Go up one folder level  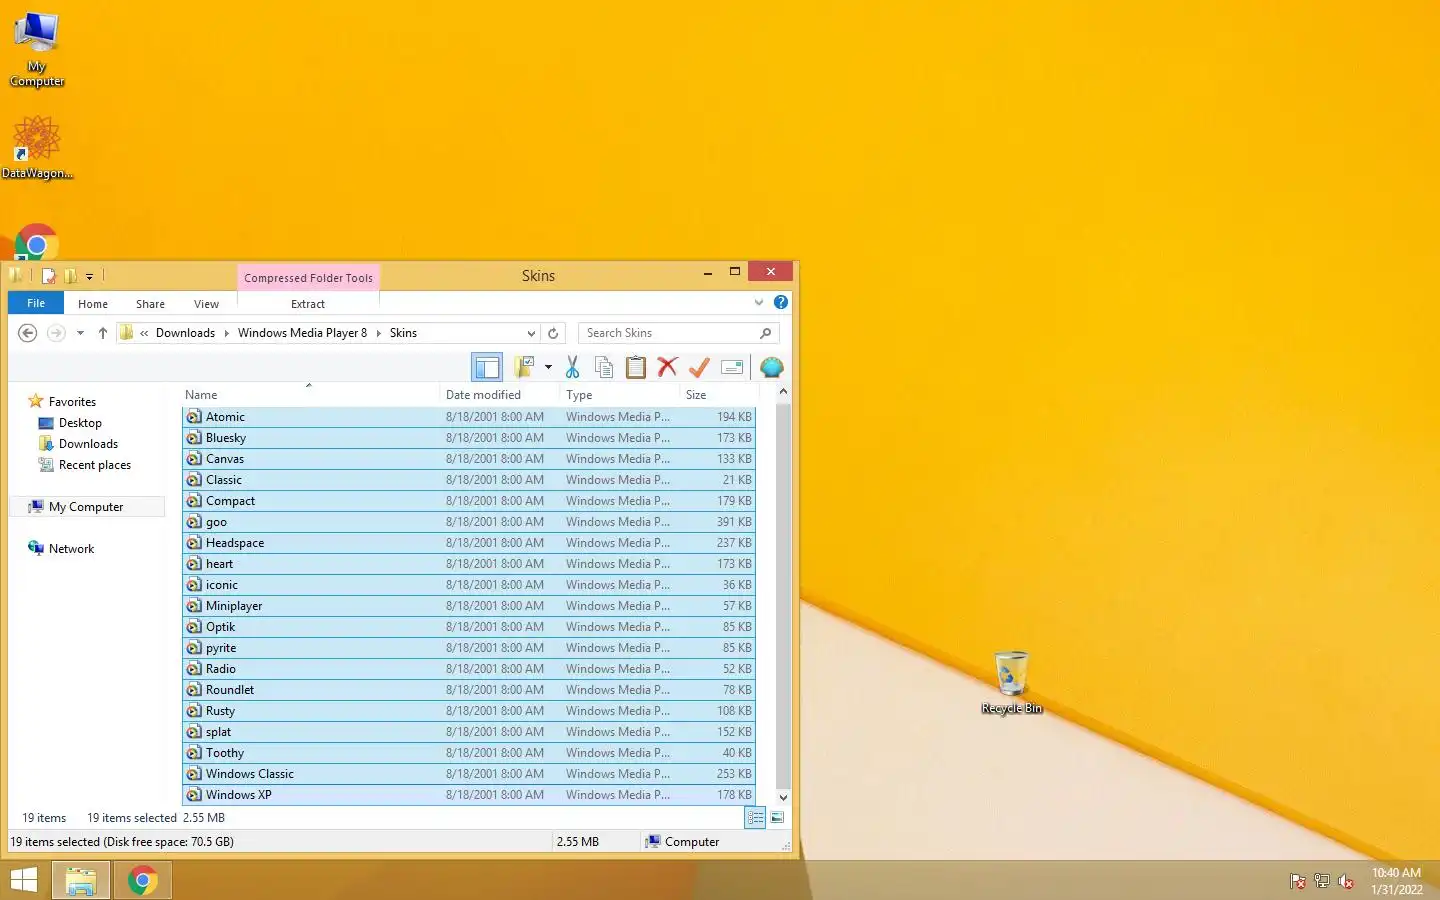[x=102, y=333]
